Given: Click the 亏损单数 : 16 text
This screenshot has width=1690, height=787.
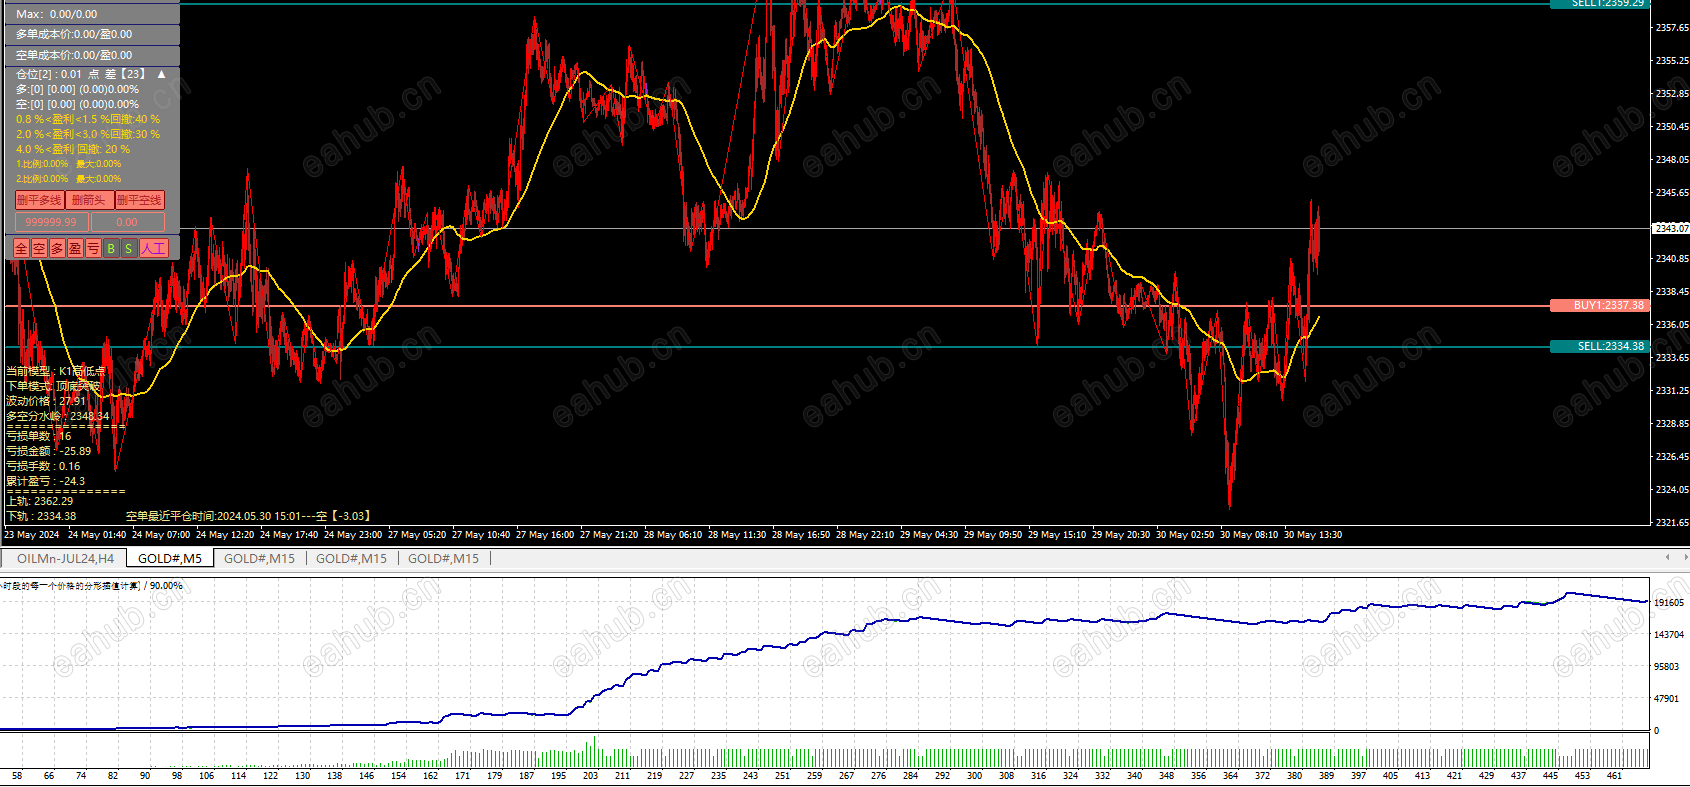Looking at the screenshot, I should tap(39, 436).
